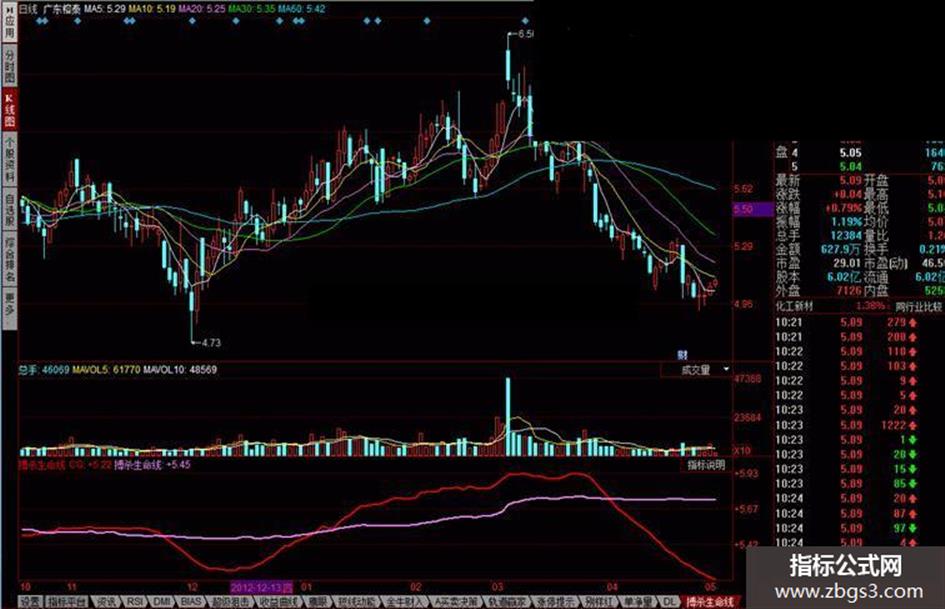Click the MAVOL10: 48569 label
This screenshot has width=945, height=609.
click(x=180, y=370)
